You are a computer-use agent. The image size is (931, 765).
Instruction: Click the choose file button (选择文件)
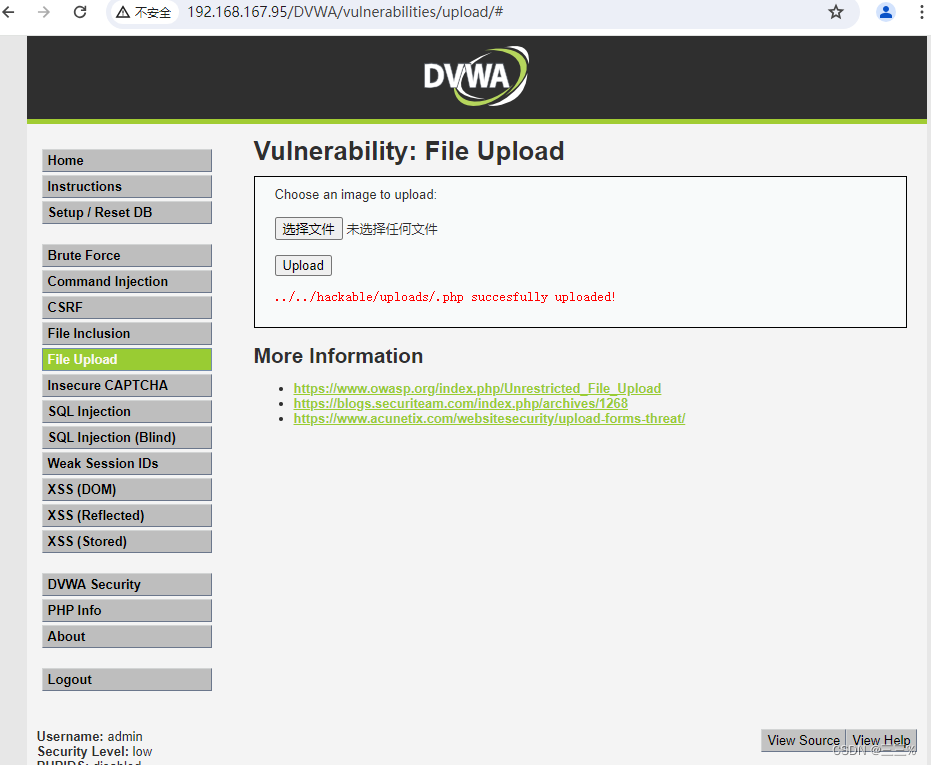(309, 229)
